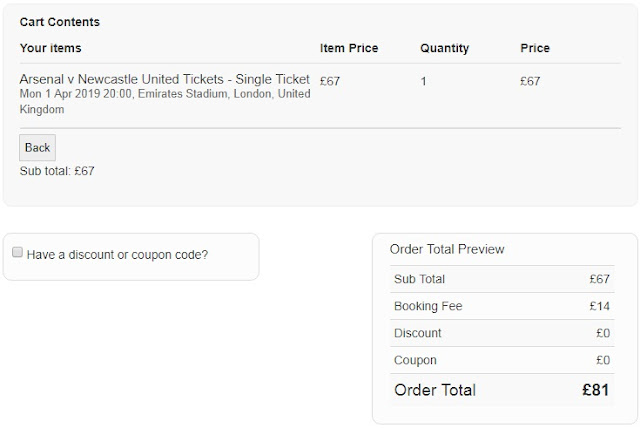This screenshot has height=428, width=640.
Task: Click the Order Total Preview heading
Action: pyautogui.click(x=447, y=249)
